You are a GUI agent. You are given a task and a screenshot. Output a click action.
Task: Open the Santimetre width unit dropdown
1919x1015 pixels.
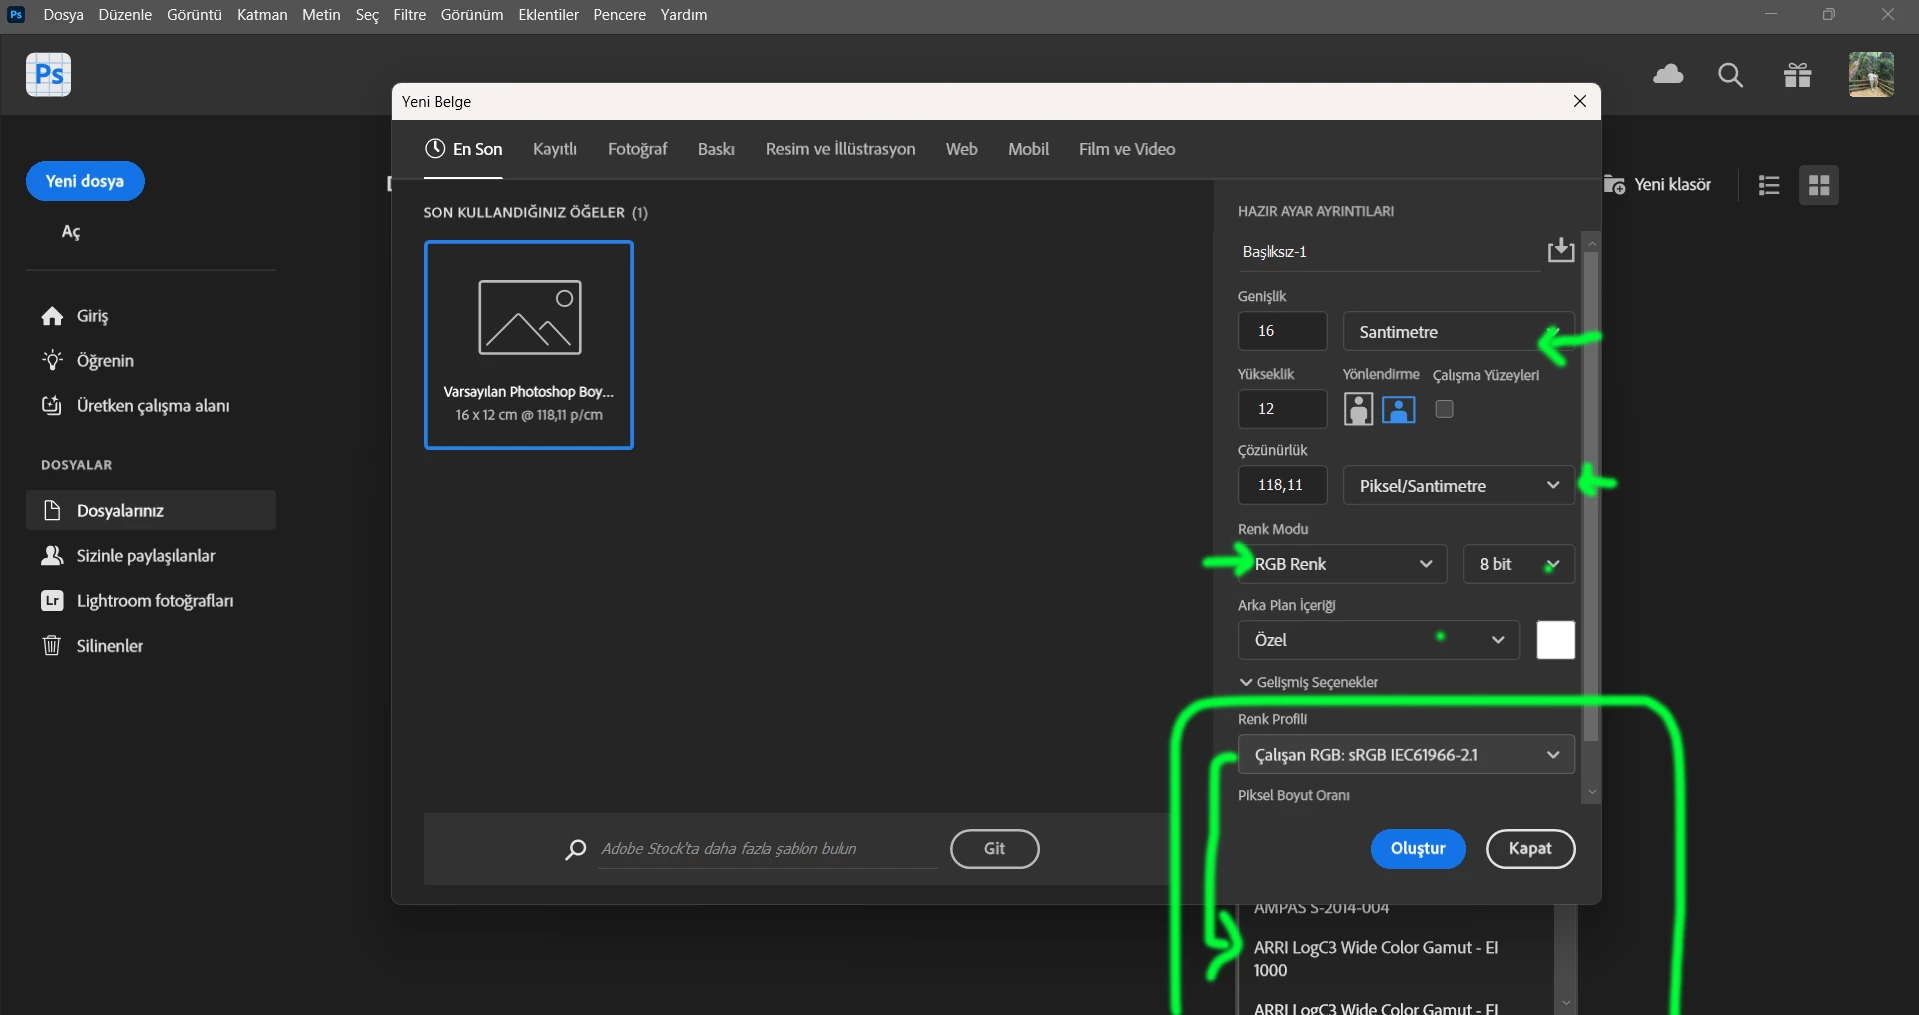[x=1458, y=332]
